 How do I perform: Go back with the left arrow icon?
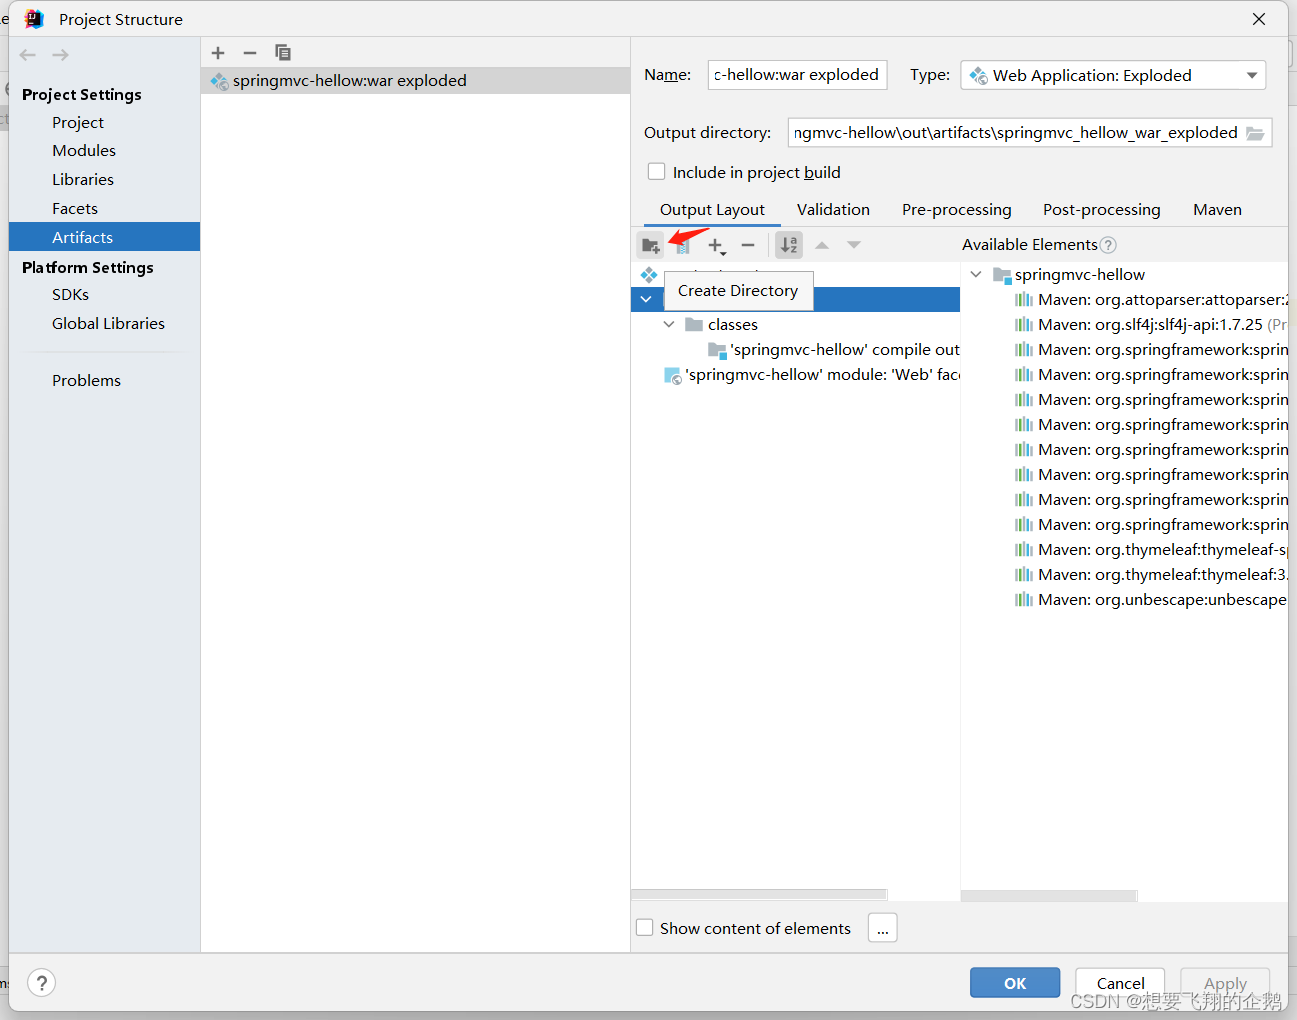point(28,55)
